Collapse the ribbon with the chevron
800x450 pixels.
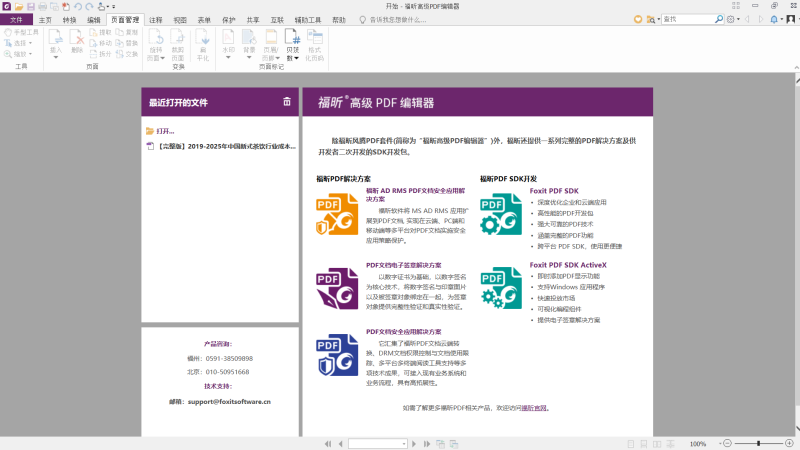point(796,67)
